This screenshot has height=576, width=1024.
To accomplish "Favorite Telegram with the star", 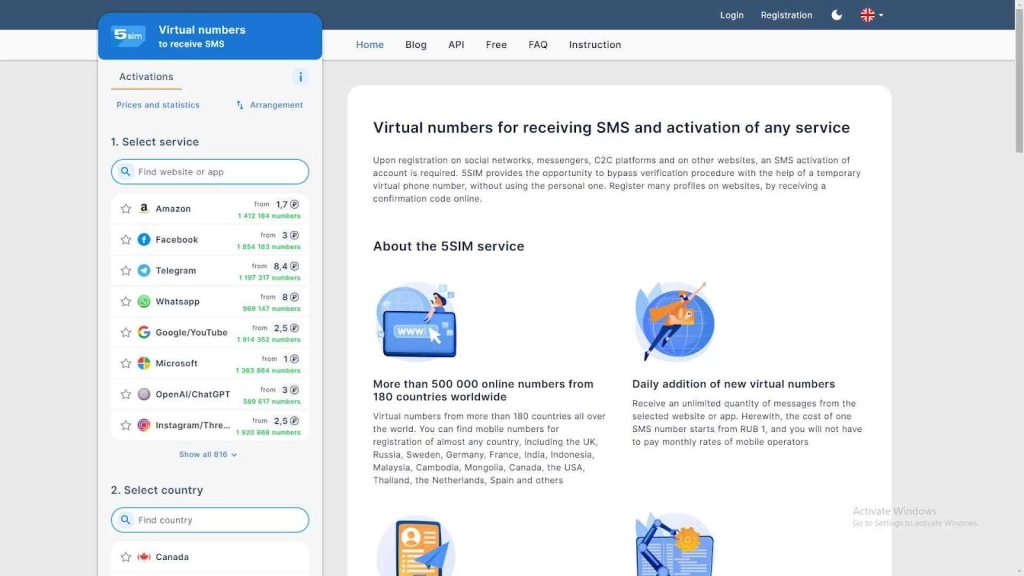I will 126,270.
